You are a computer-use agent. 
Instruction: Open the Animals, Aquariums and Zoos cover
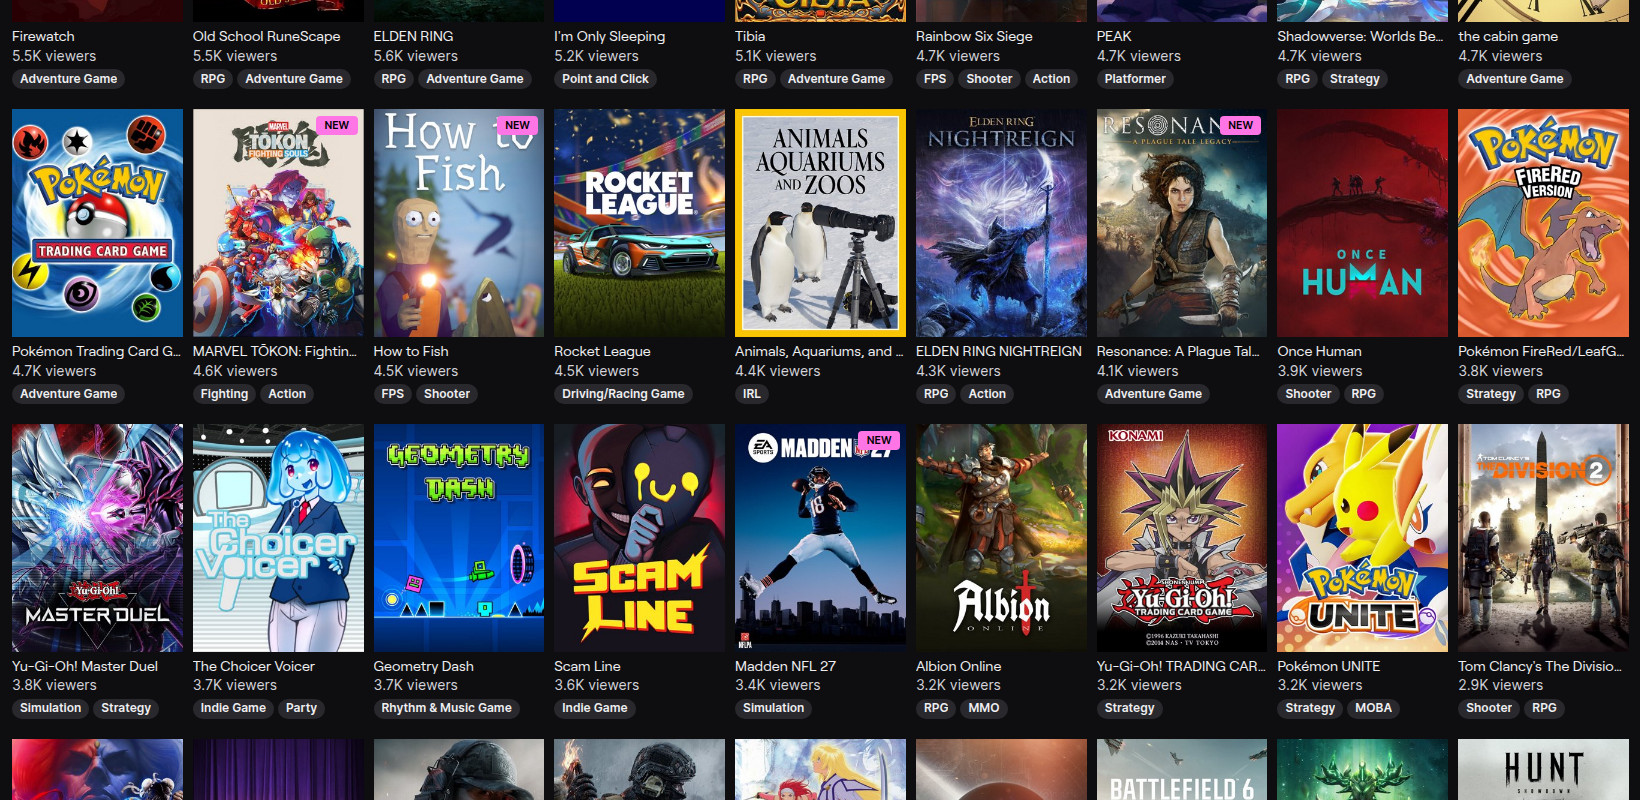[820, 223]
